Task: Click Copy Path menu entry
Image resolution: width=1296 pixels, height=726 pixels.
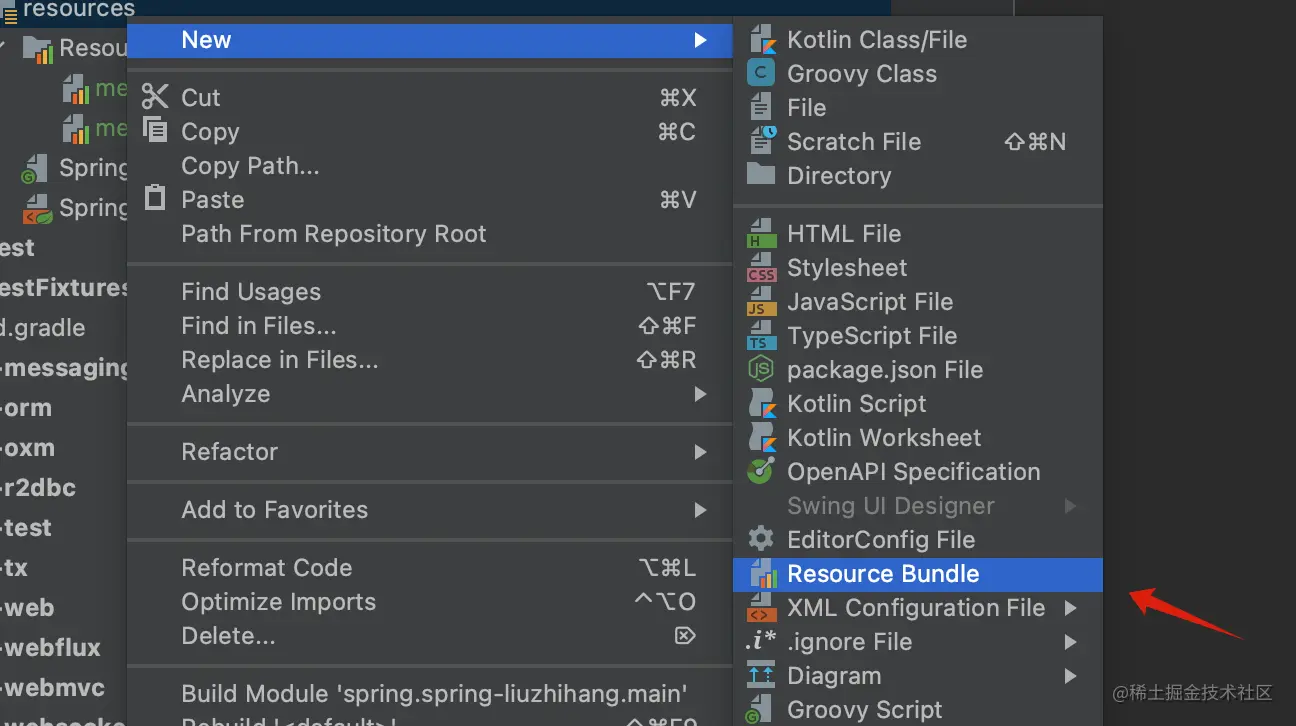Action: click(x=250, y=166)
